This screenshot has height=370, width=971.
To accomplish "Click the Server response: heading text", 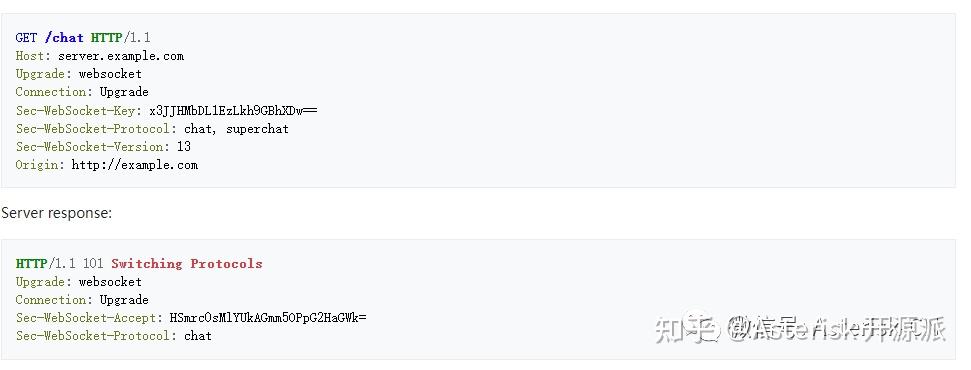I will (56, 213).
